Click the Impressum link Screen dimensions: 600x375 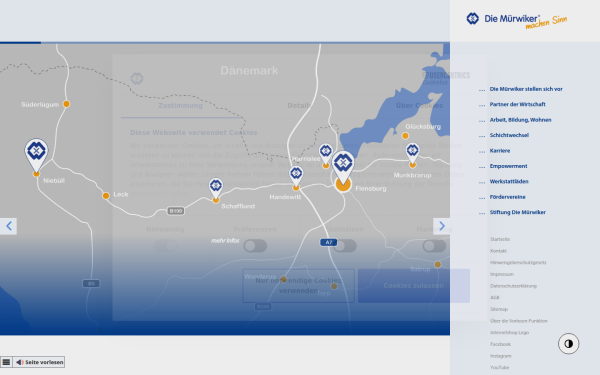[502, 274]
